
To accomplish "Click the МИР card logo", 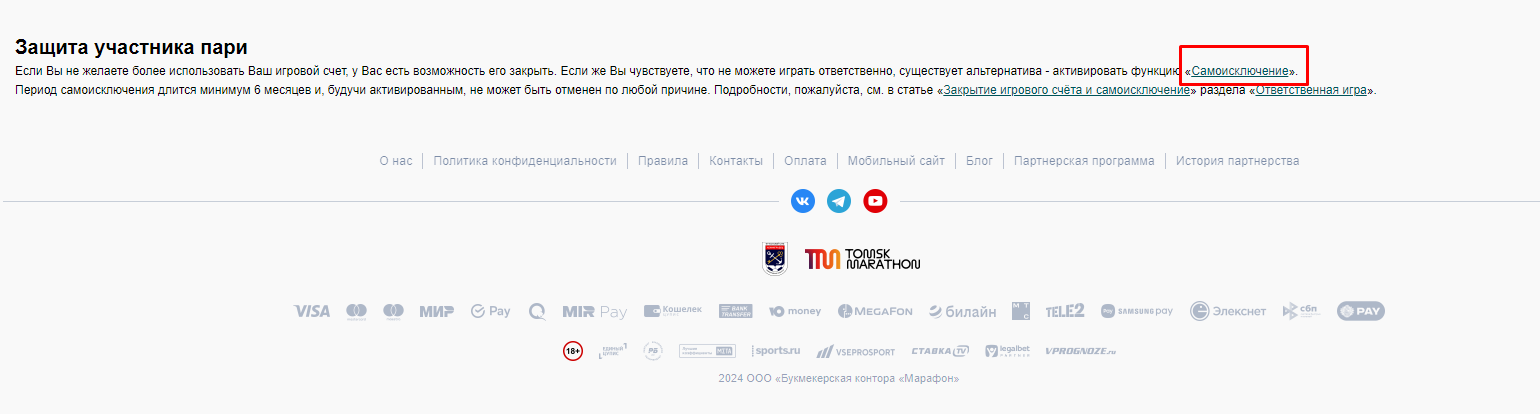I will 436,311.
